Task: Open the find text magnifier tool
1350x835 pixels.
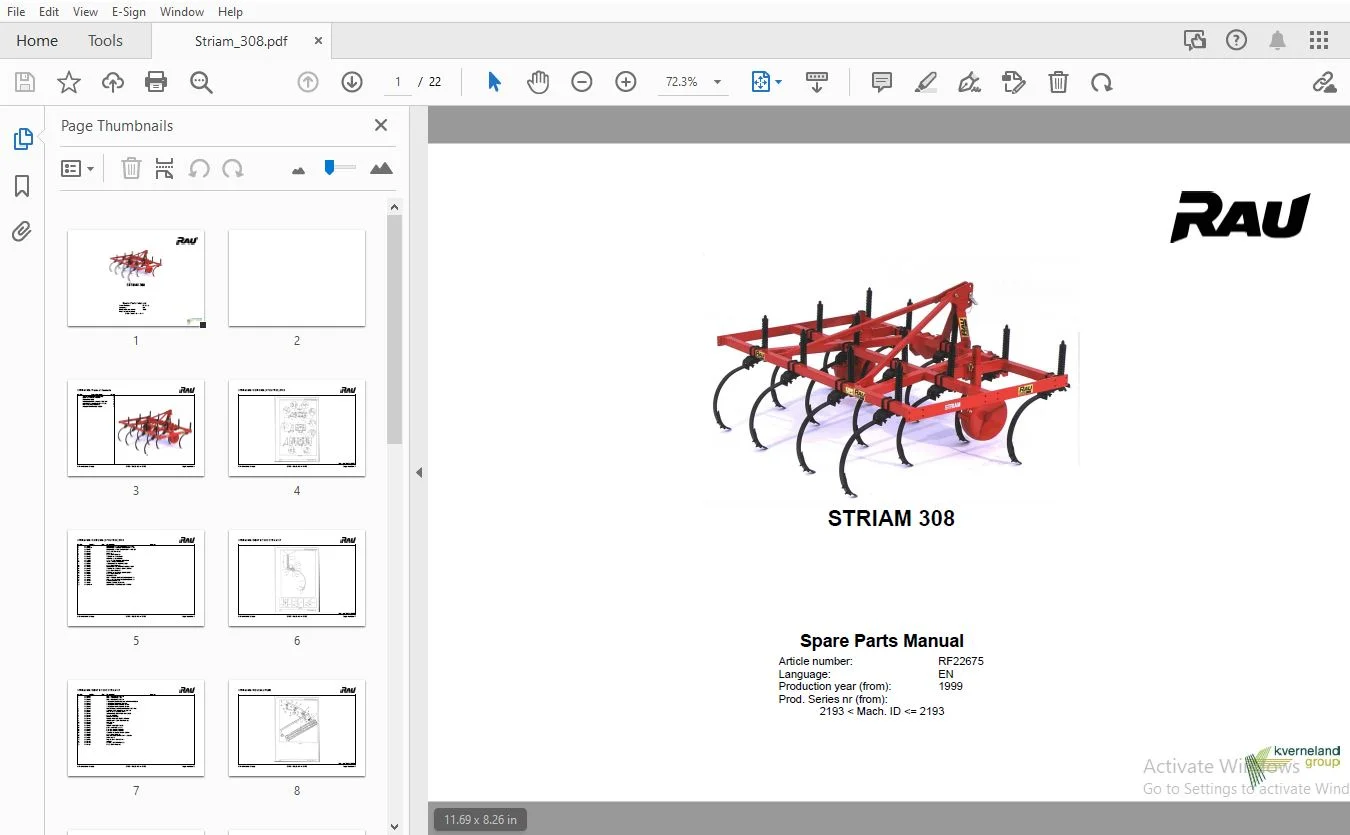Action: [201, 82]
